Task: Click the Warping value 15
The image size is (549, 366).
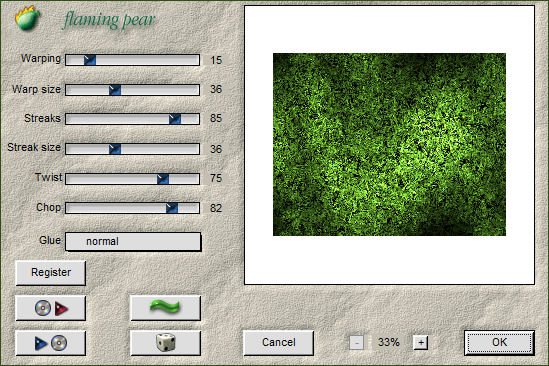Action: [x=216, y=60]
